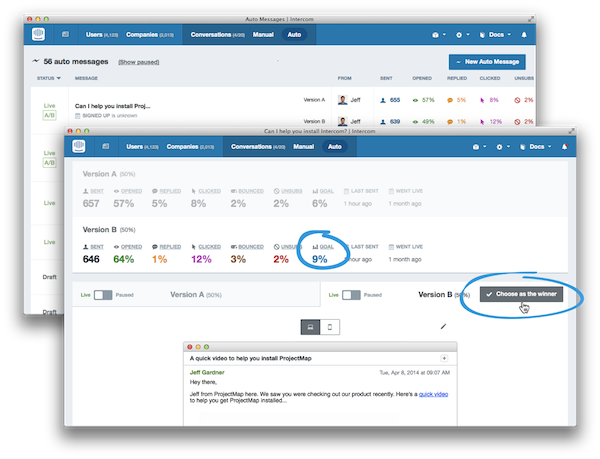Viewport: 600px width, 459px height.
Task: Click the A/B badge on first message row
Action: [49, 115]
